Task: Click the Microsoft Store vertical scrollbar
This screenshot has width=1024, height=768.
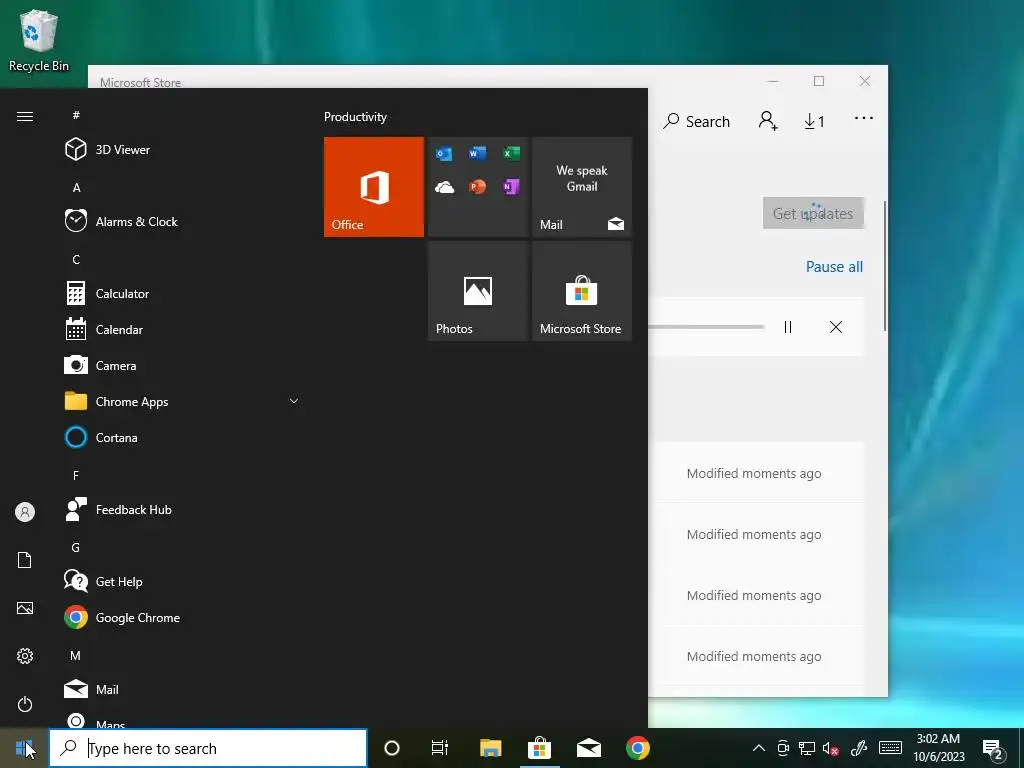Action: pyautogui.click(x=885, y=266)
